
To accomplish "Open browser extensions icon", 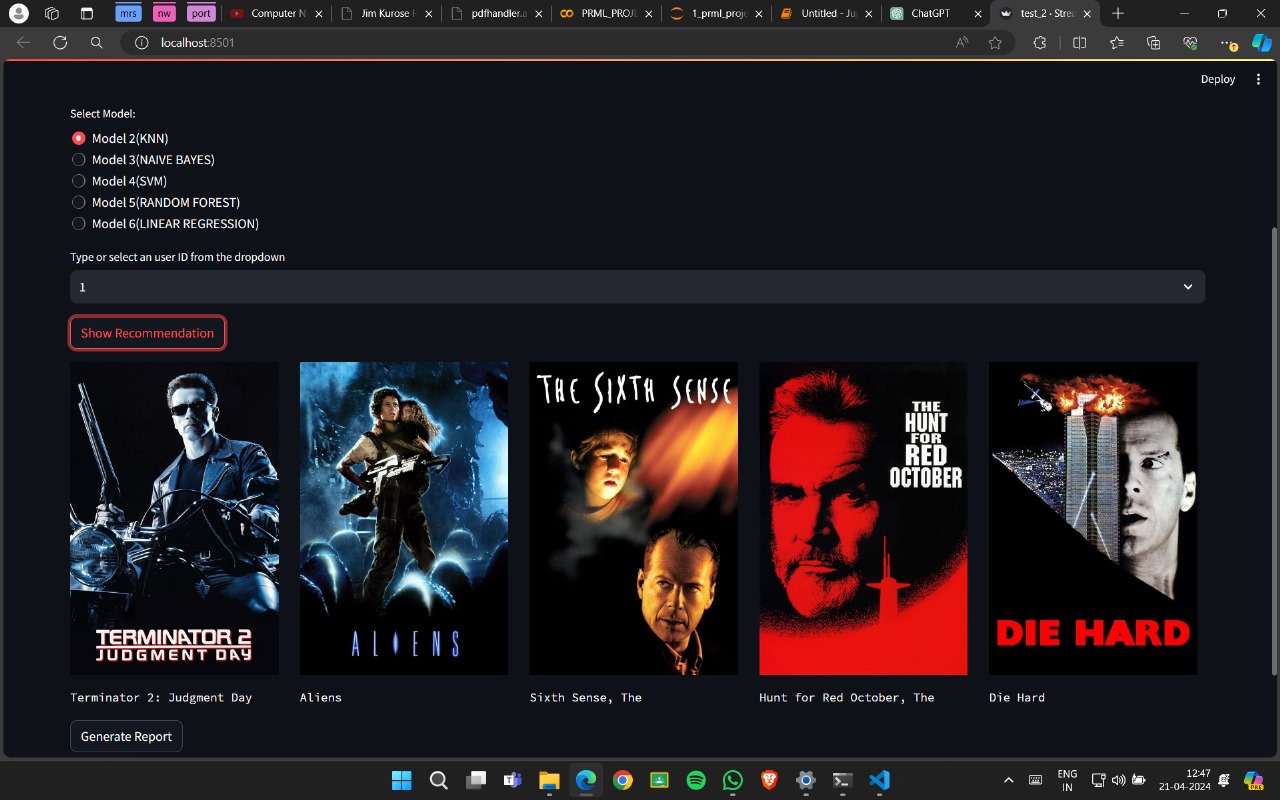I will click(x=1039, y=43).
